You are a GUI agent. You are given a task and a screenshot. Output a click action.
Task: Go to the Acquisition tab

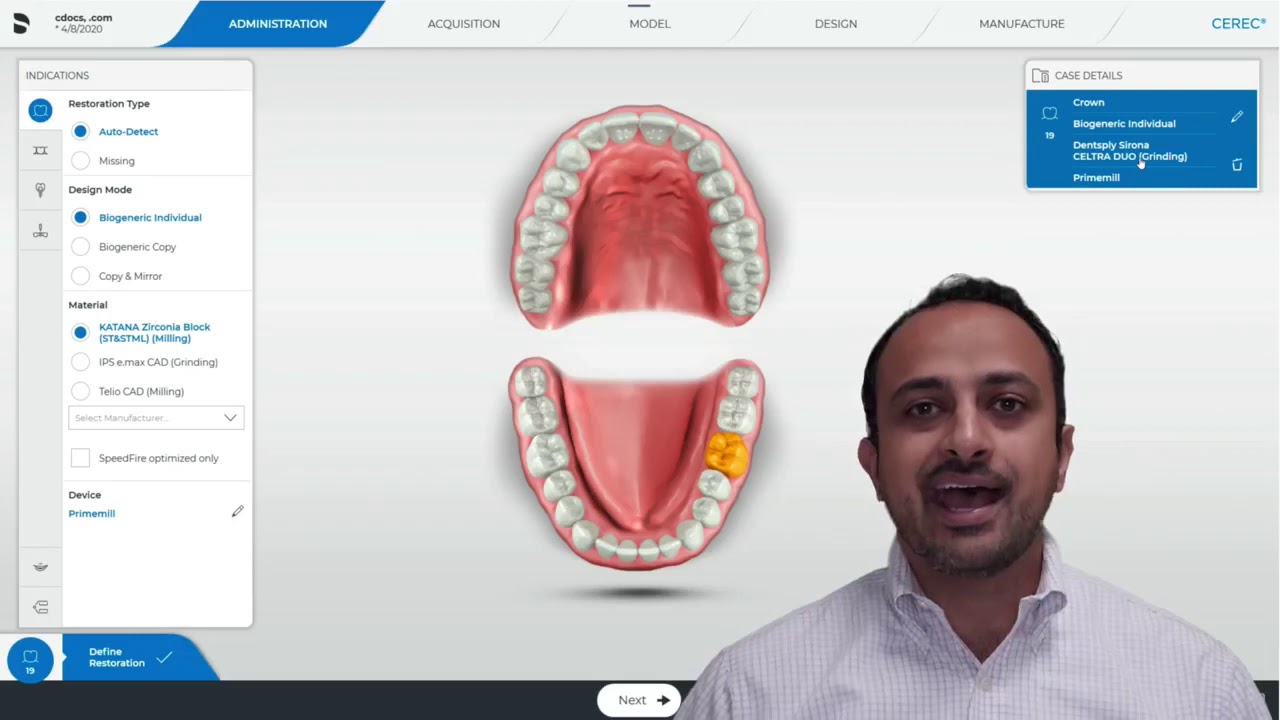coord(464,24)
